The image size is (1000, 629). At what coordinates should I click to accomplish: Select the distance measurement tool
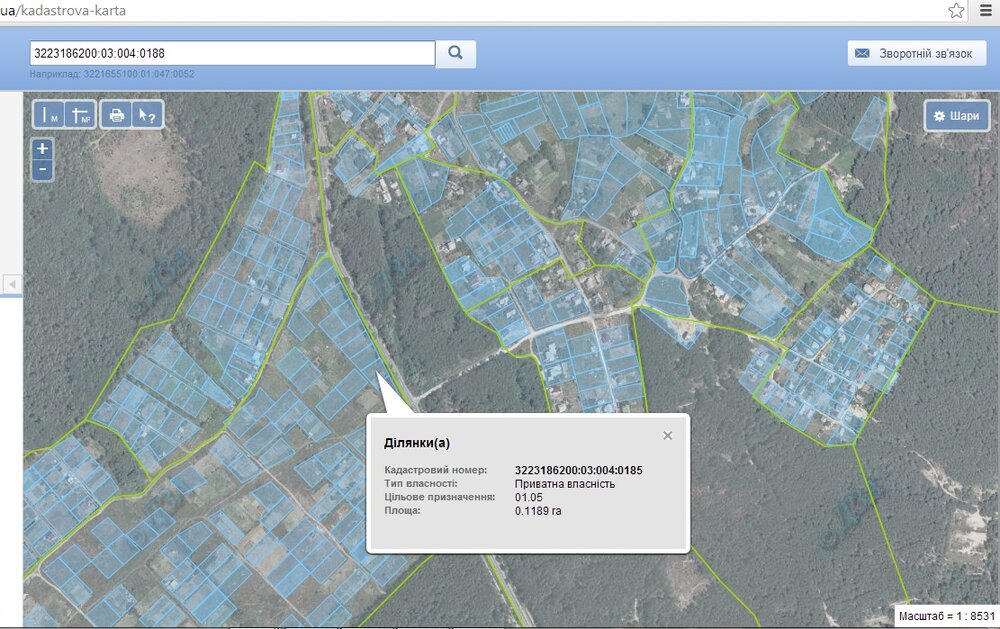point(49,115)
